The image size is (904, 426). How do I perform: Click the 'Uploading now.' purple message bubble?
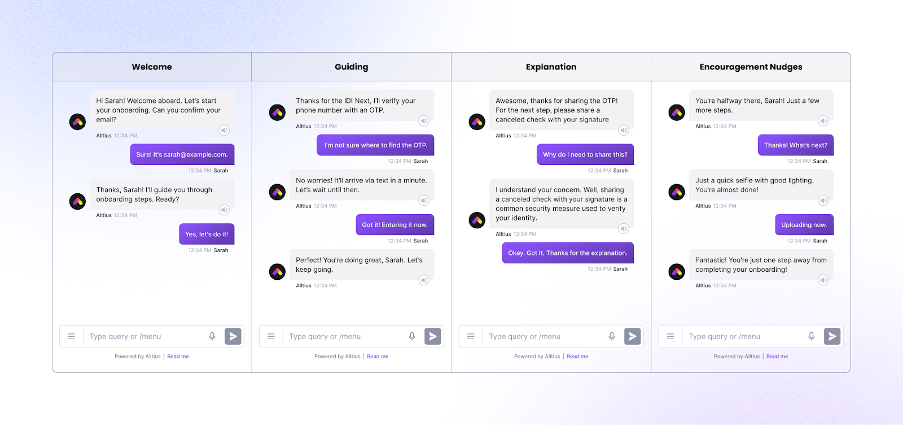(x=804, y=225)
